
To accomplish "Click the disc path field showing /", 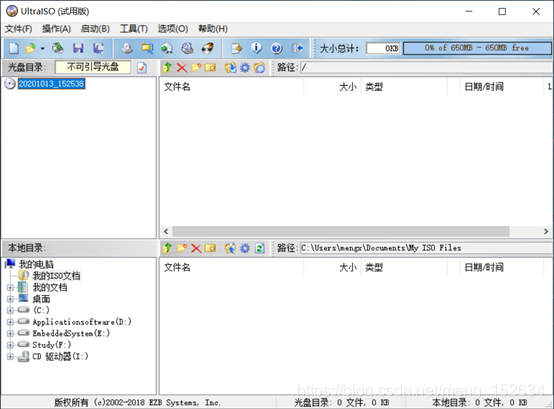I will (426, 67).
